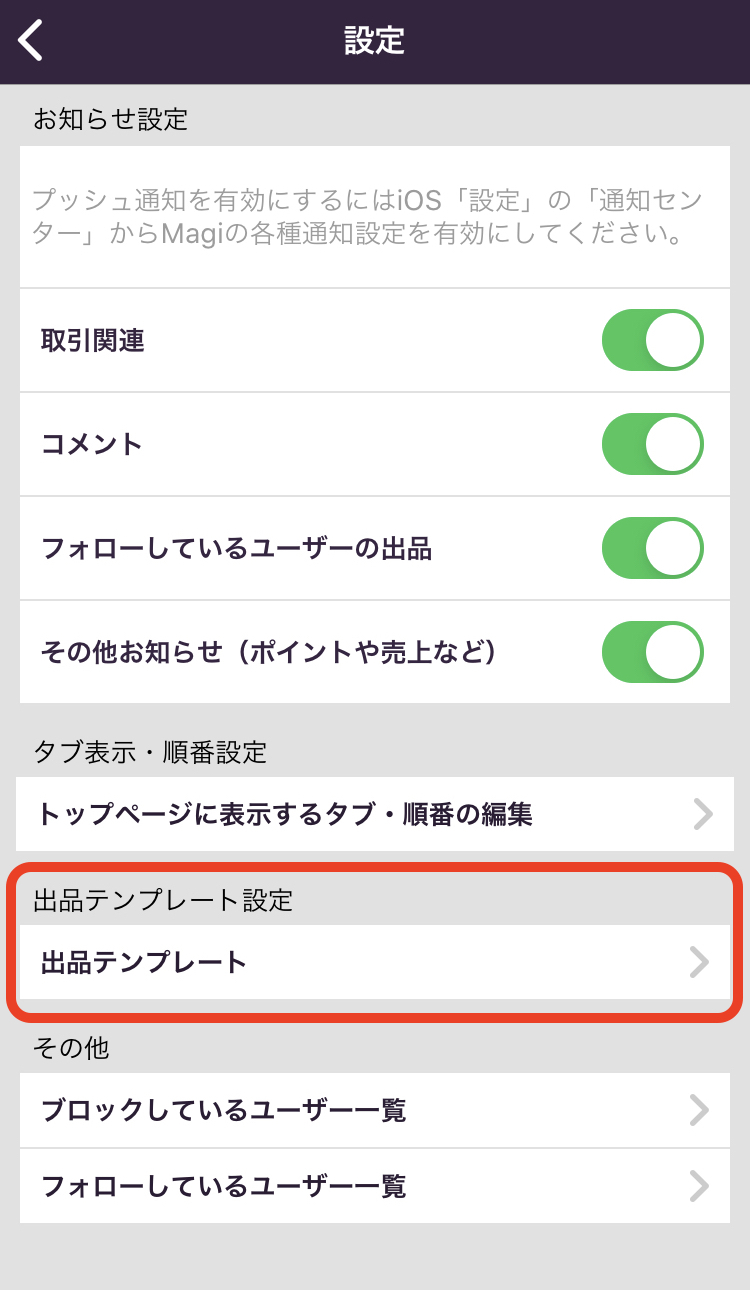Open トップページに表示するタブ・順番の編集 label
The height and width of the screenshot is (1290, 750).
click(x=285, y=814)
